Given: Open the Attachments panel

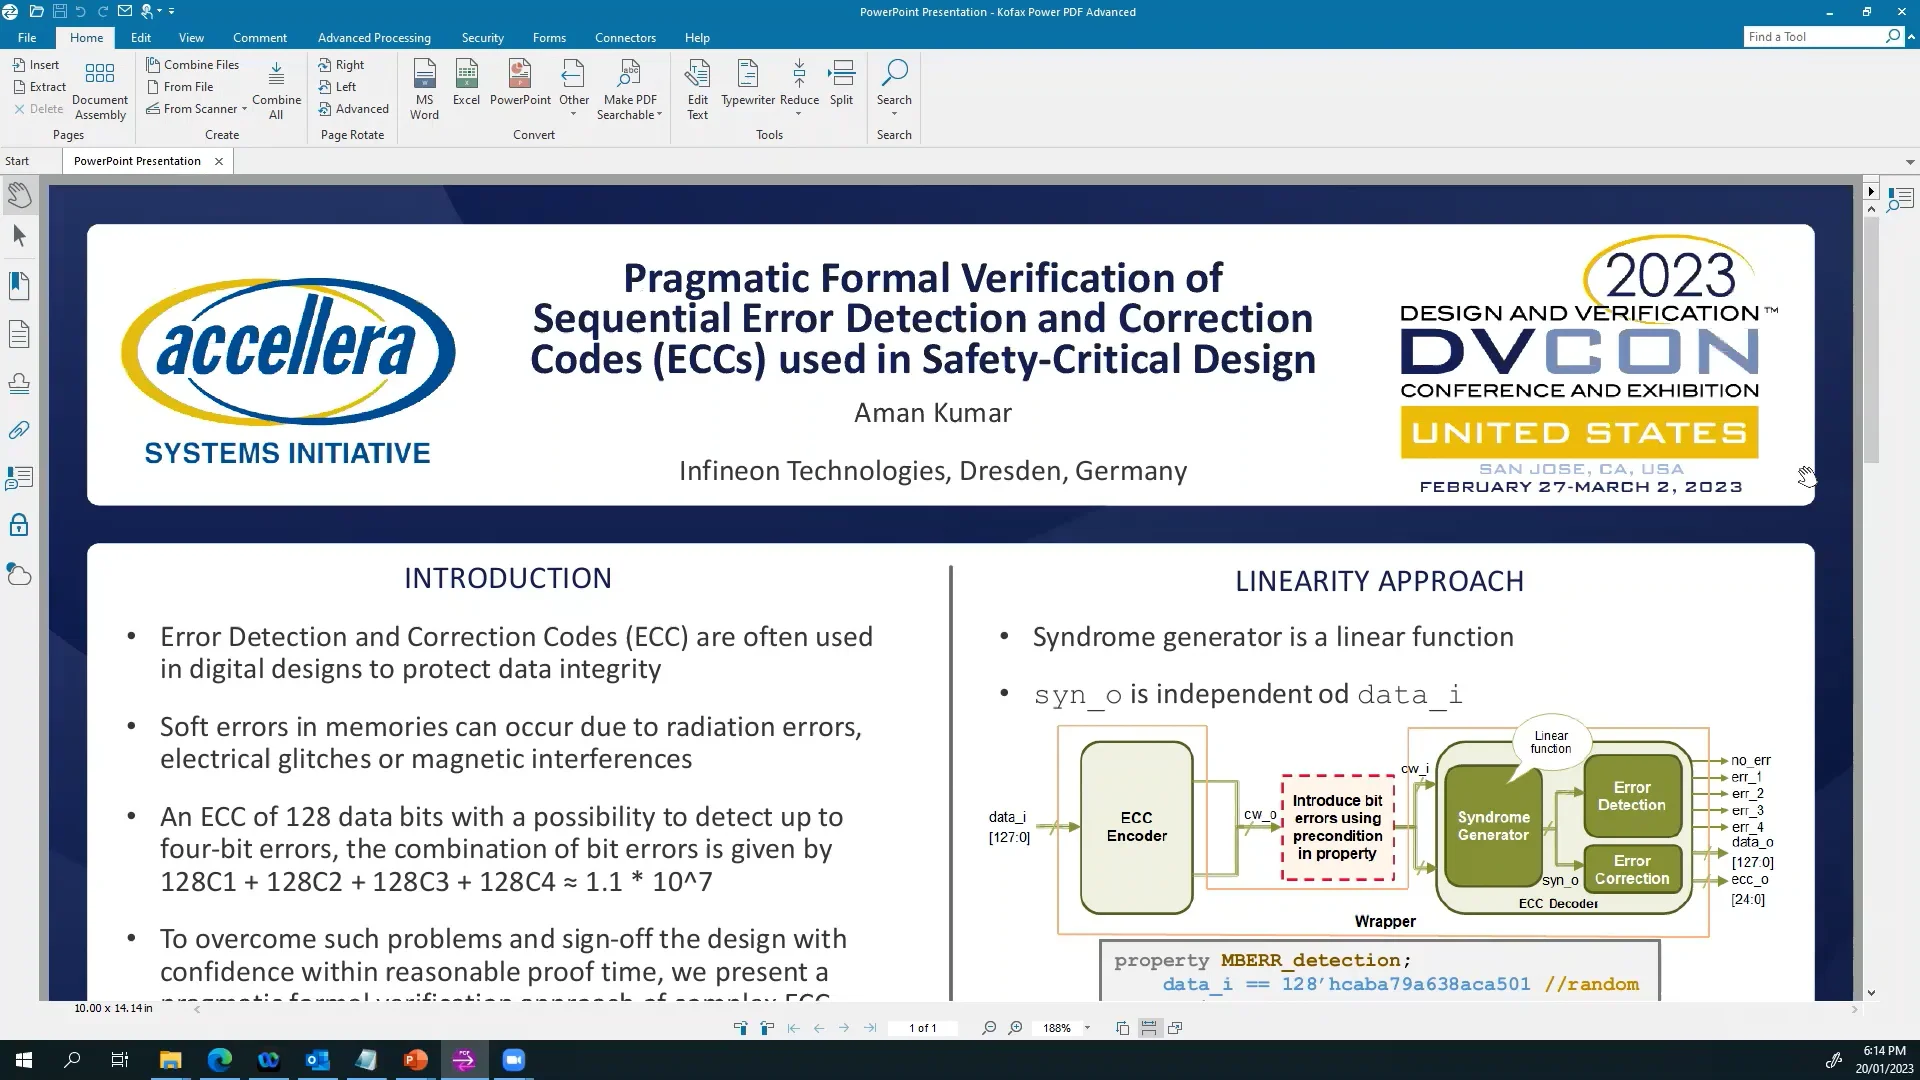Looking at the screenshot, I should tap(19, 430).
